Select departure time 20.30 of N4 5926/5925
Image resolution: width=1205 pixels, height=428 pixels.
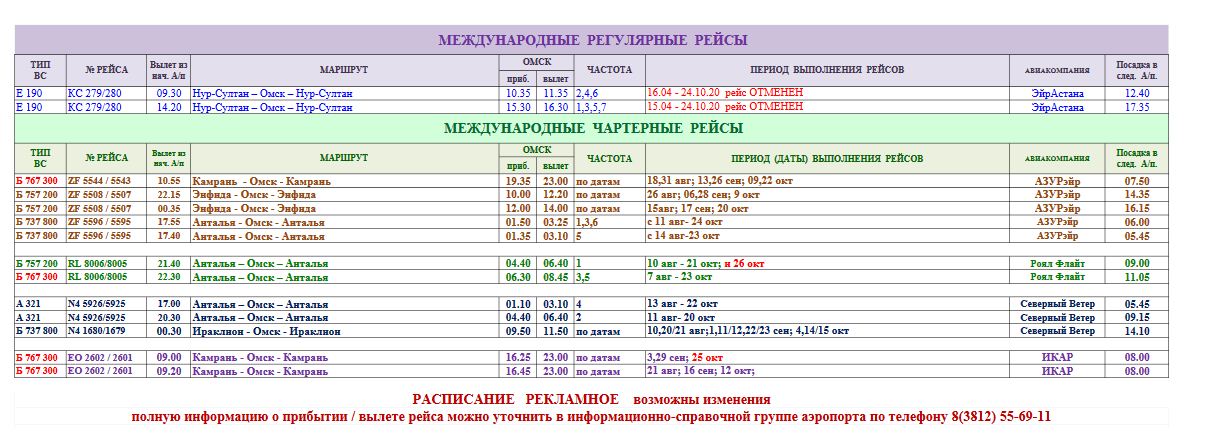(x=169, y=317)
